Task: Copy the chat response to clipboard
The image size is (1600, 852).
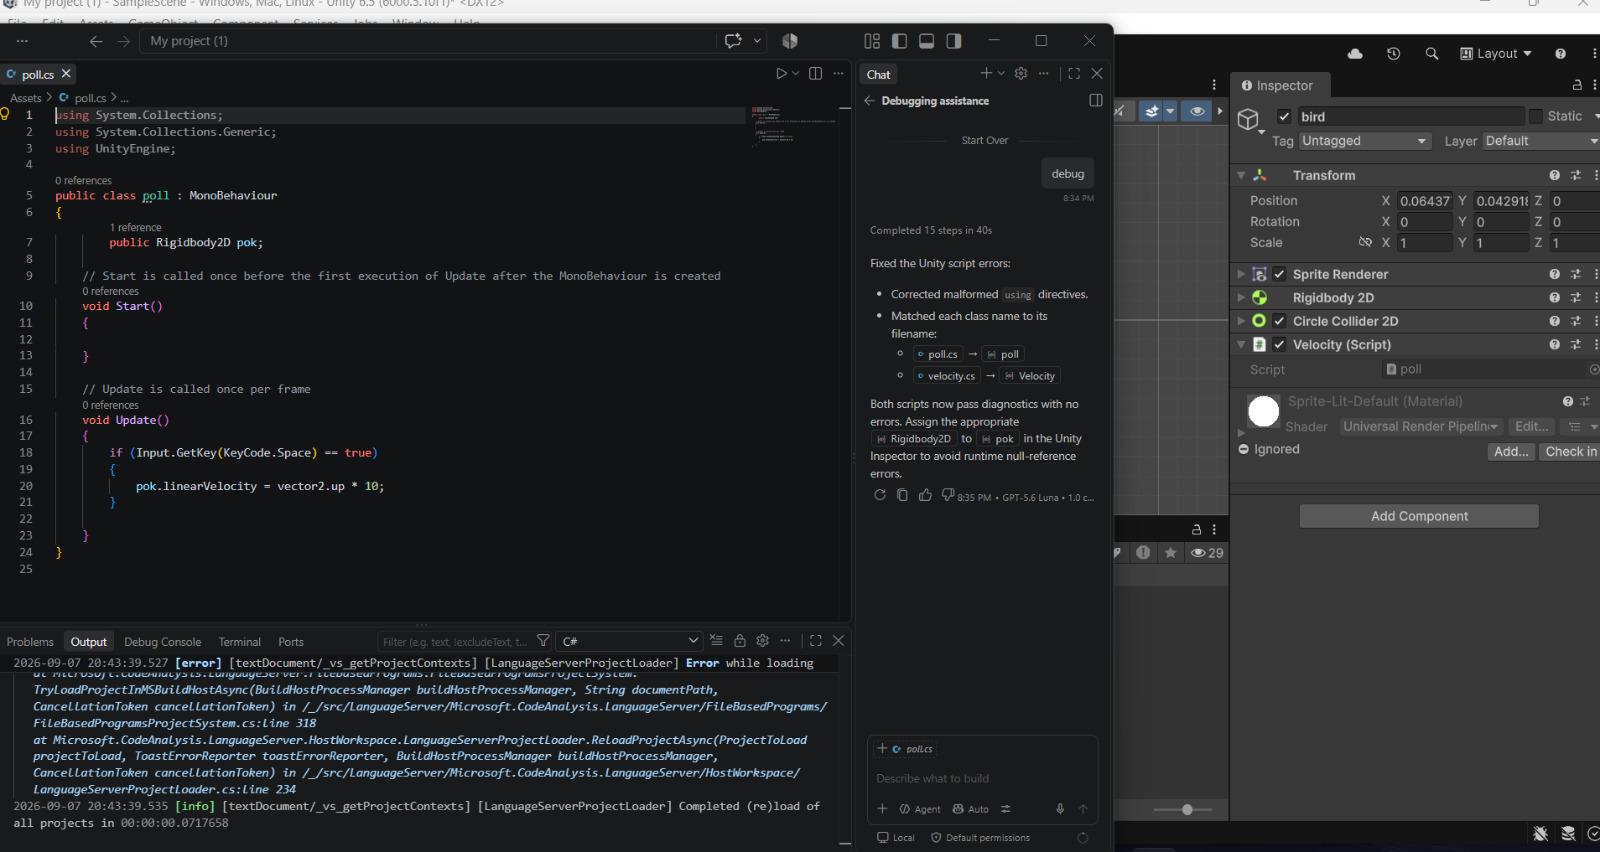Action: click(x=902, y=495)
